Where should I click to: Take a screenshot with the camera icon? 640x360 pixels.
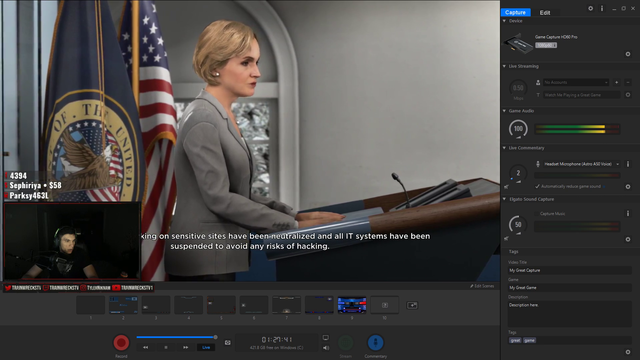(228, 342)
